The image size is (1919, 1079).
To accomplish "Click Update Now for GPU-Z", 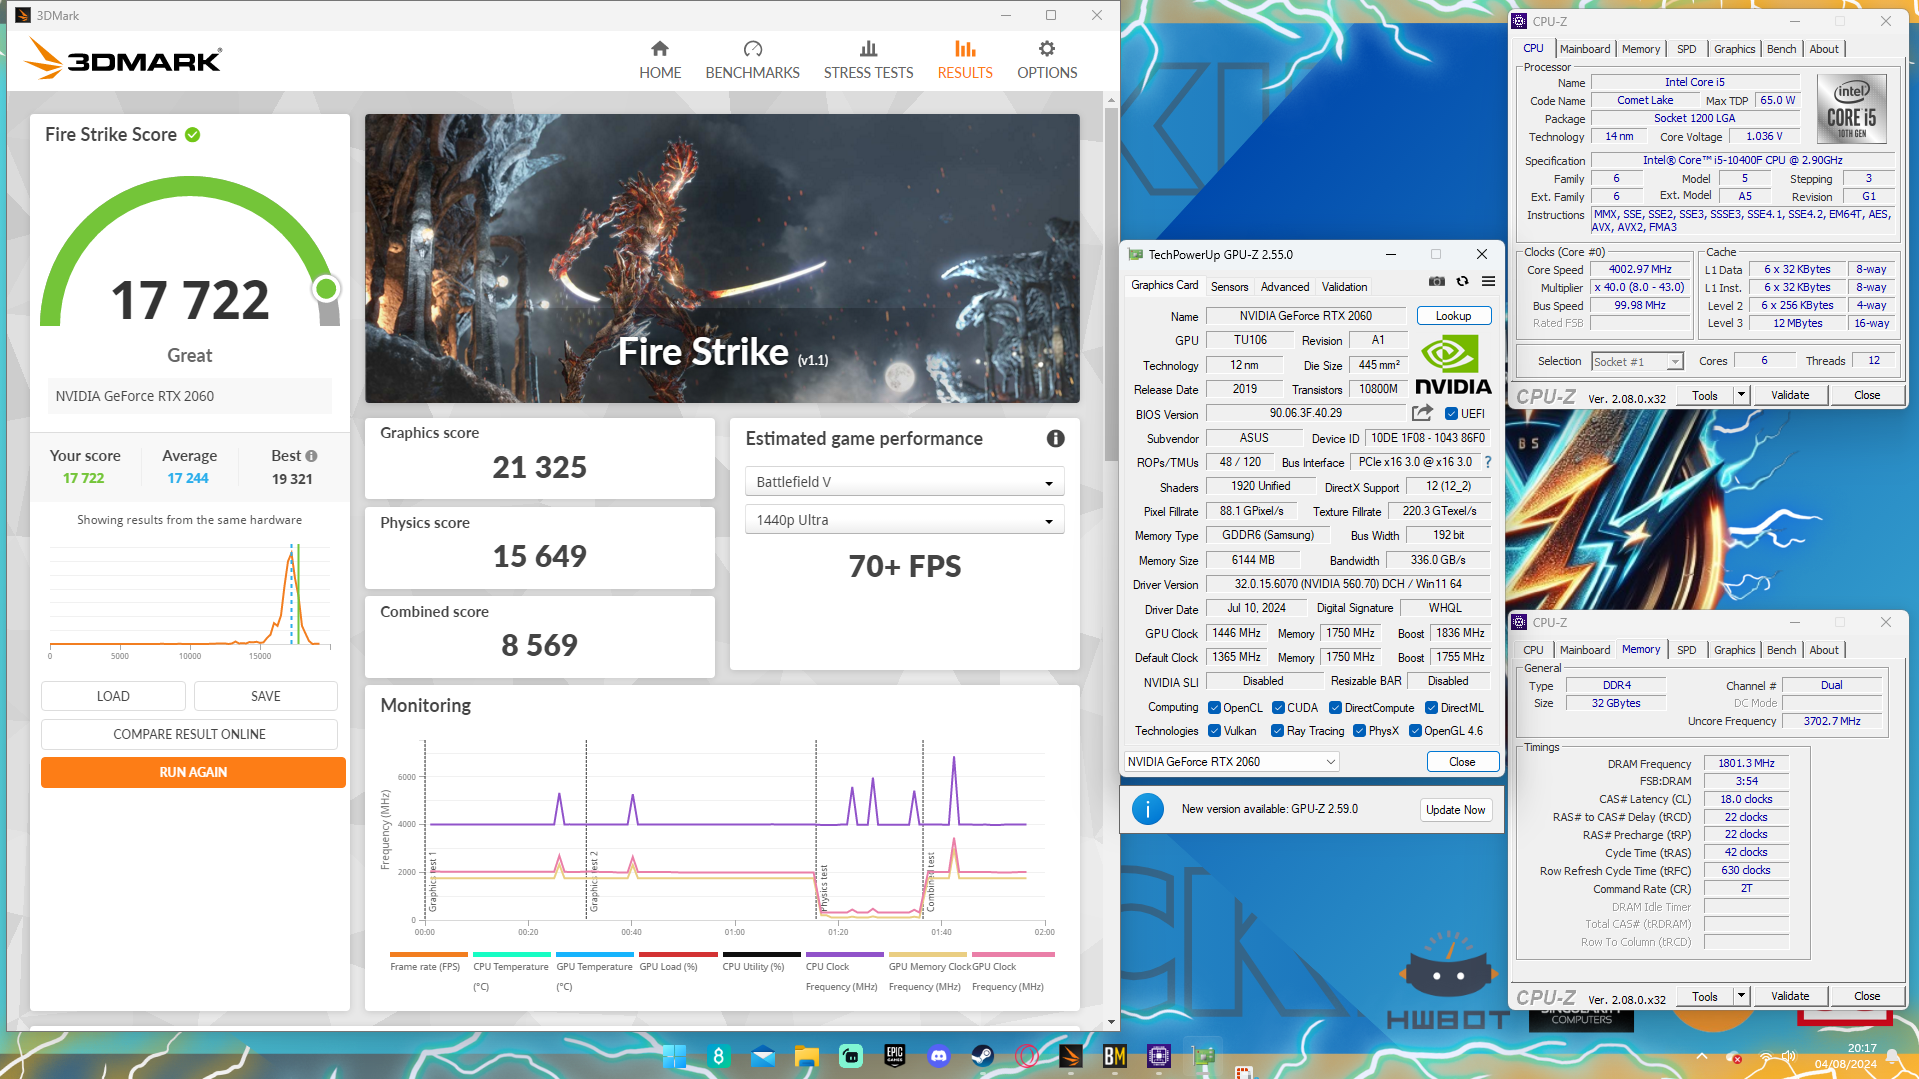I will click(x=1455, y=810).
